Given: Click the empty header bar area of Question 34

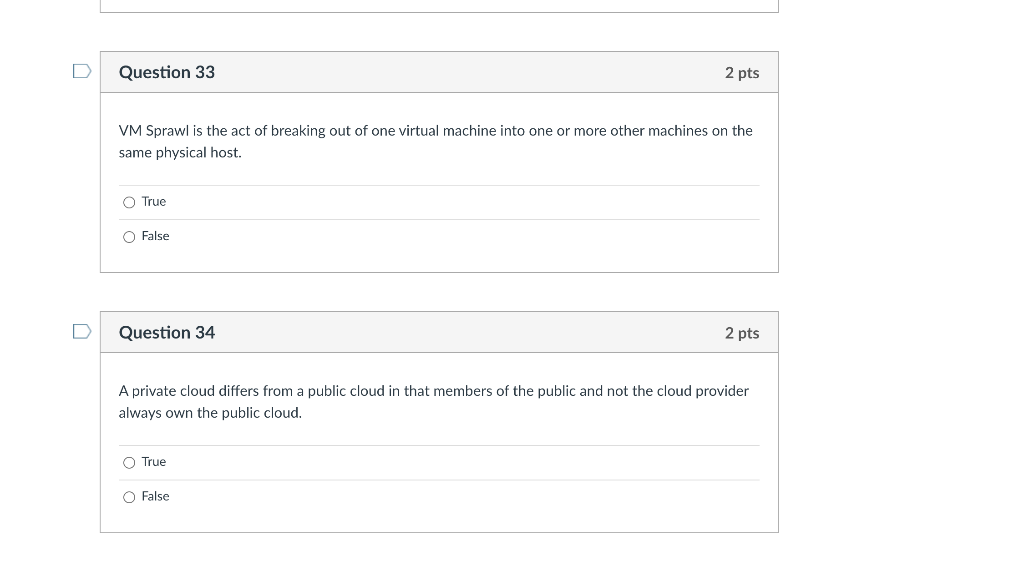Looking at the screenshot, I should (470, 332).
